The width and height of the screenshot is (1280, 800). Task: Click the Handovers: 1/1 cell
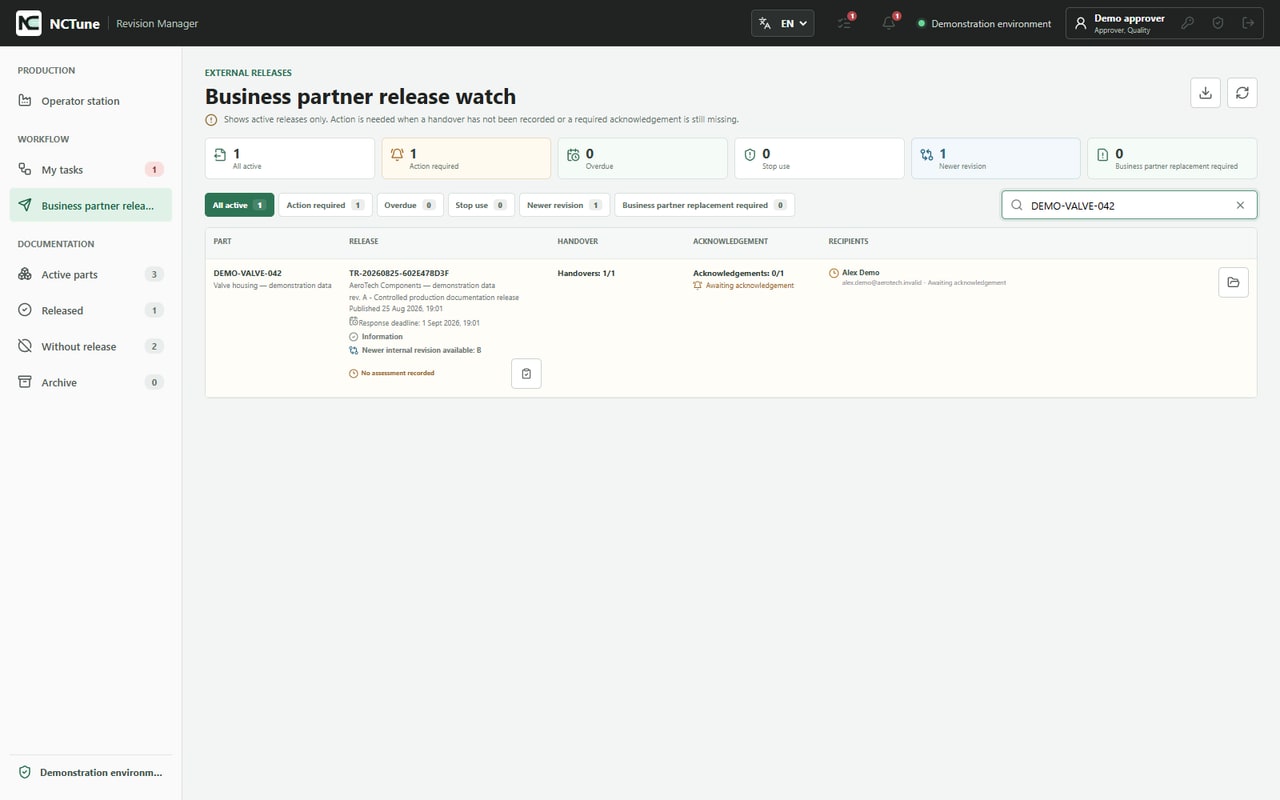pos(586,273)
